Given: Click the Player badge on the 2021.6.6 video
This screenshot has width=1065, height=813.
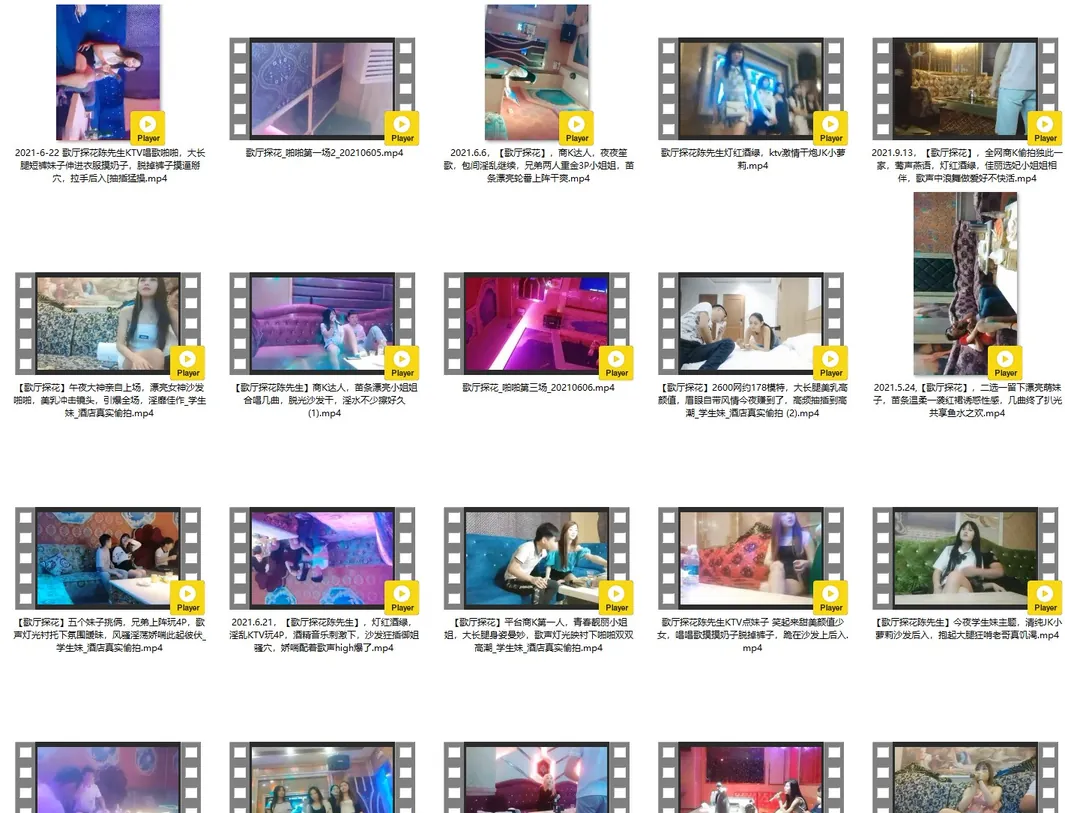Looking at the screenshot, I should pyautogui.click(x=577, y=127).
